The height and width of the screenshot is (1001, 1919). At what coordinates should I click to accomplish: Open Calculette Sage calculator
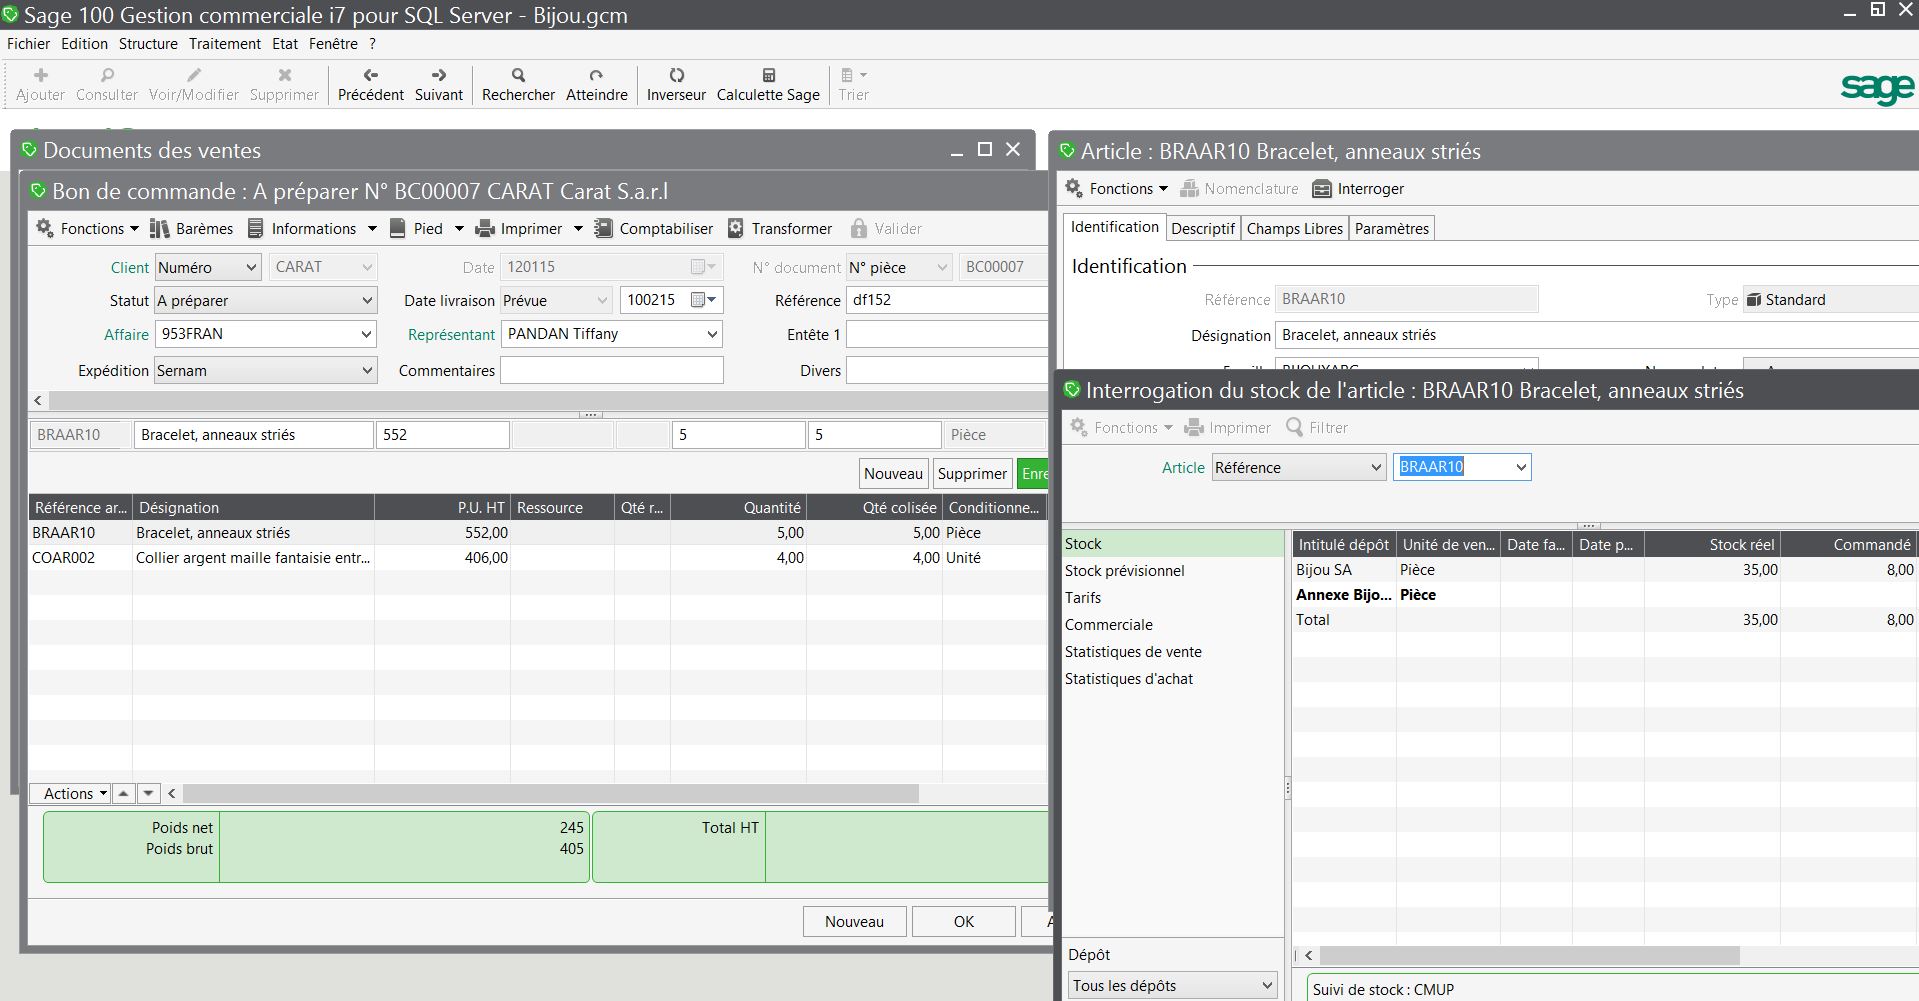click(768, 84)
